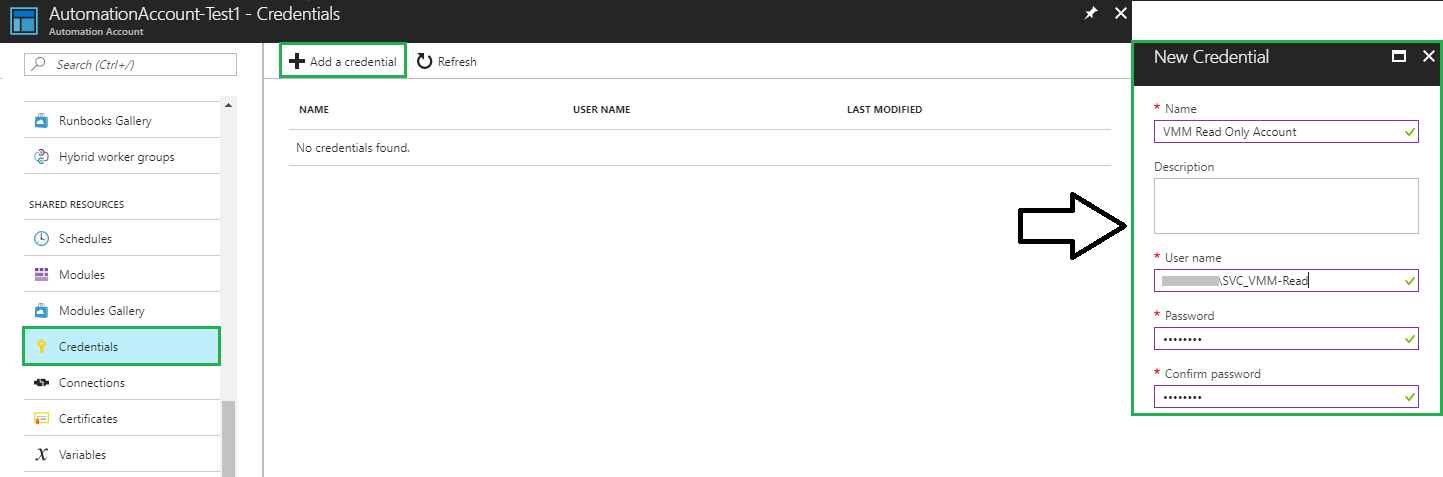Click the Name field green checkmark

point(1409,131)
